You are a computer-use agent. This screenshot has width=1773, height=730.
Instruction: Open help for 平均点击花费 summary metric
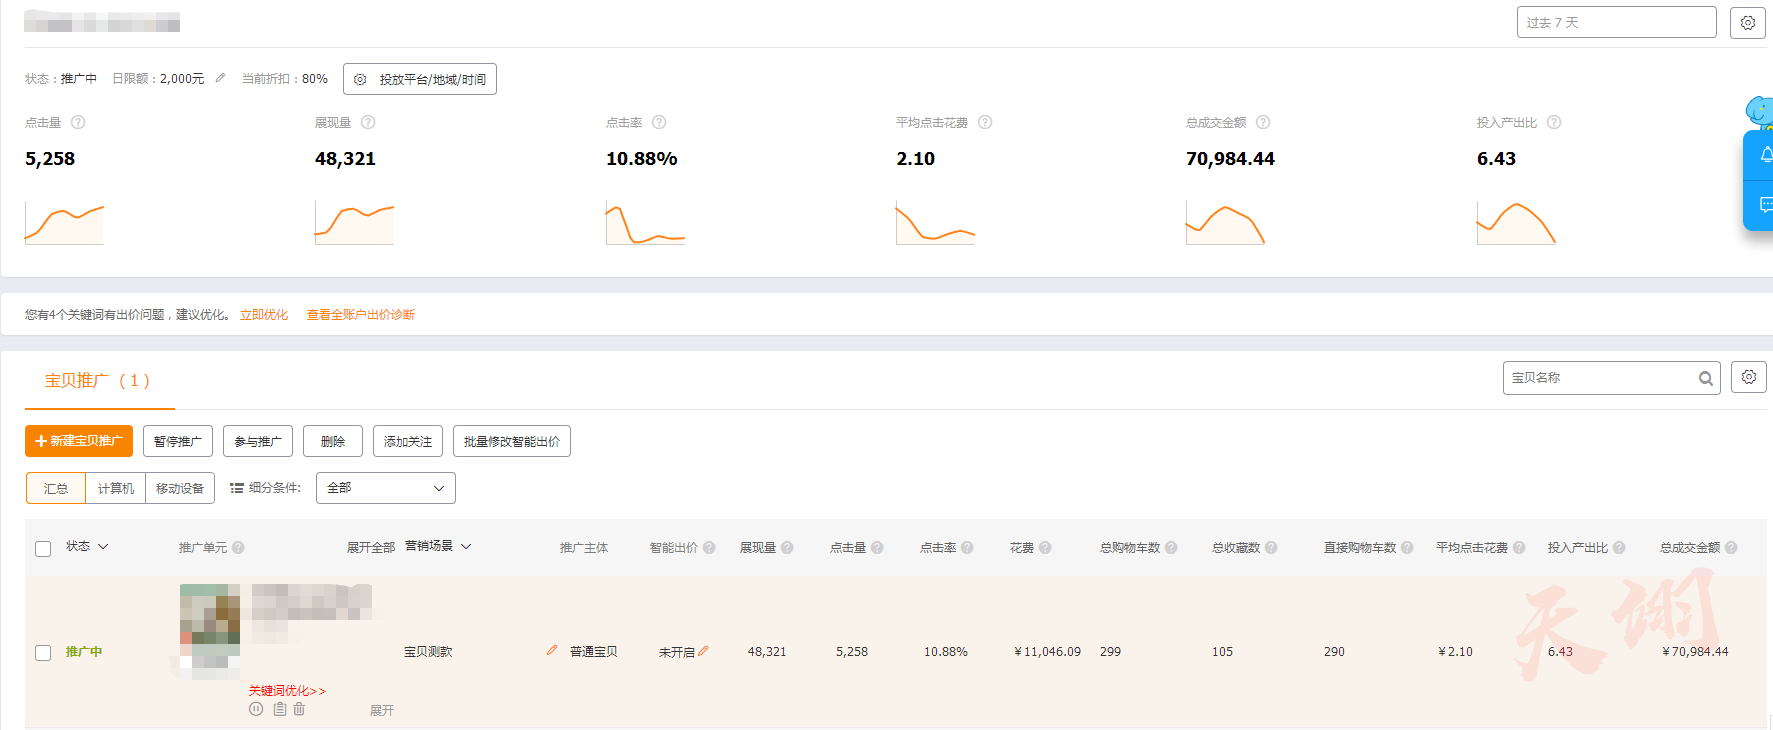click(985, 122)
